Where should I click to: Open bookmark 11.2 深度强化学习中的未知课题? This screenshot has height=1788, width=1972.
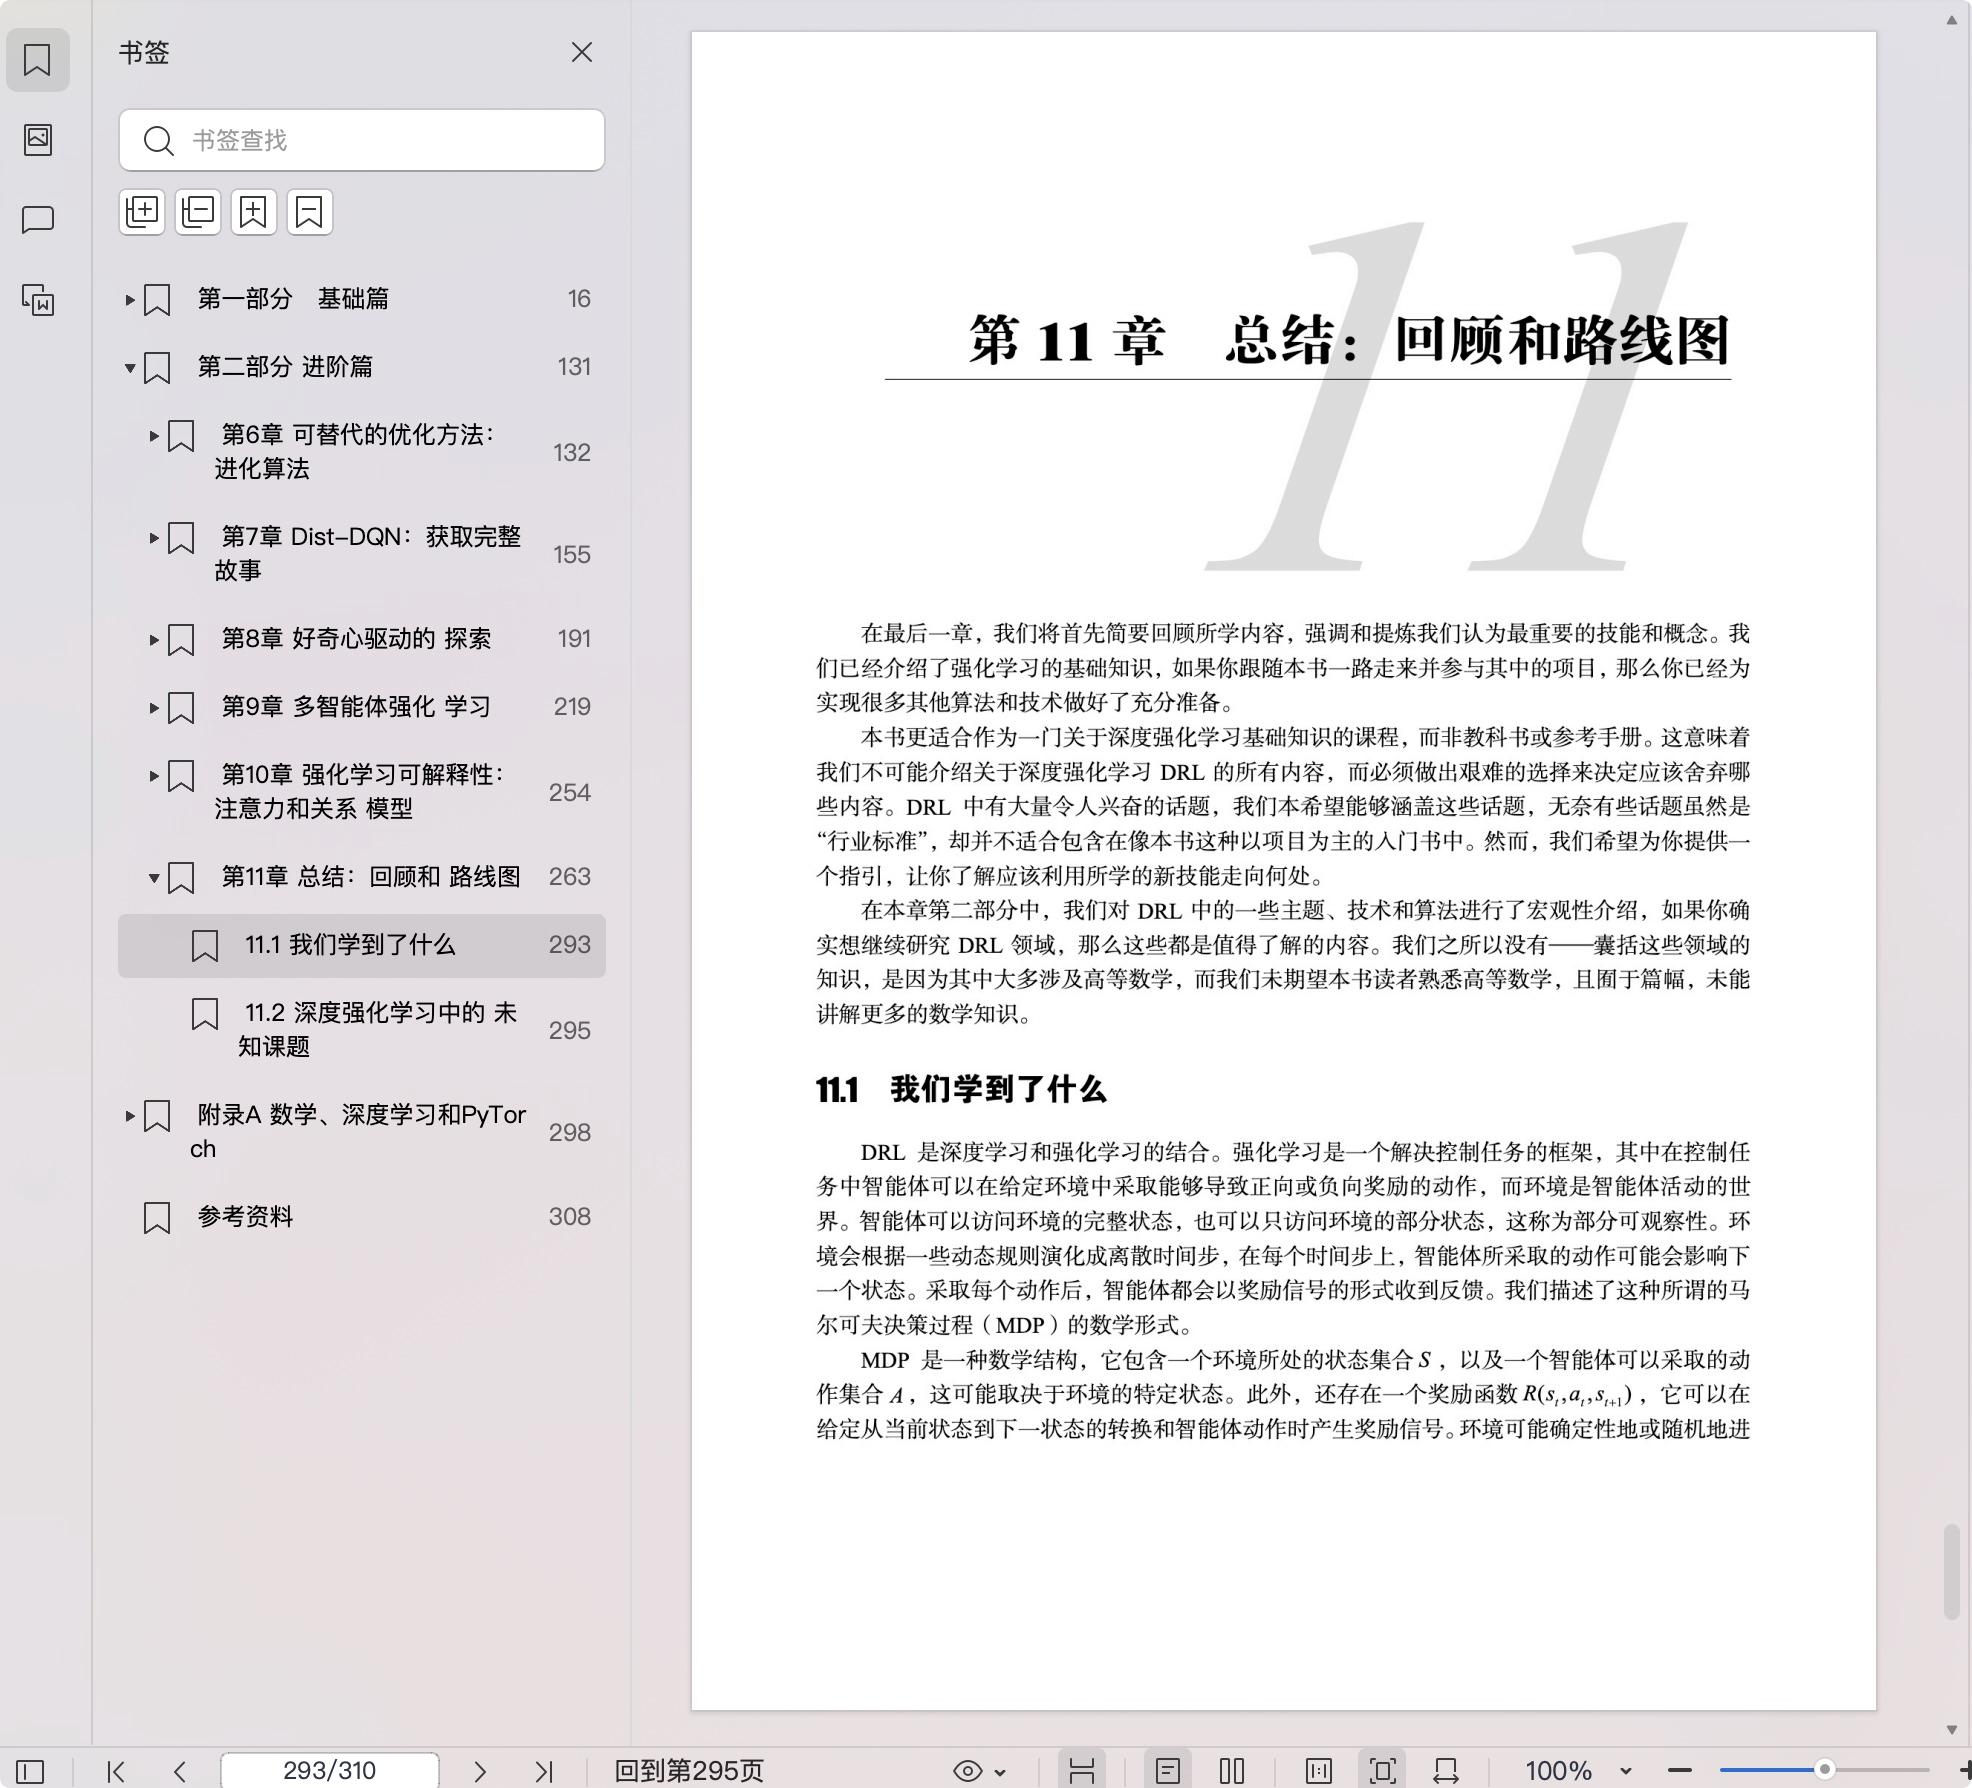click(361, 1030)
